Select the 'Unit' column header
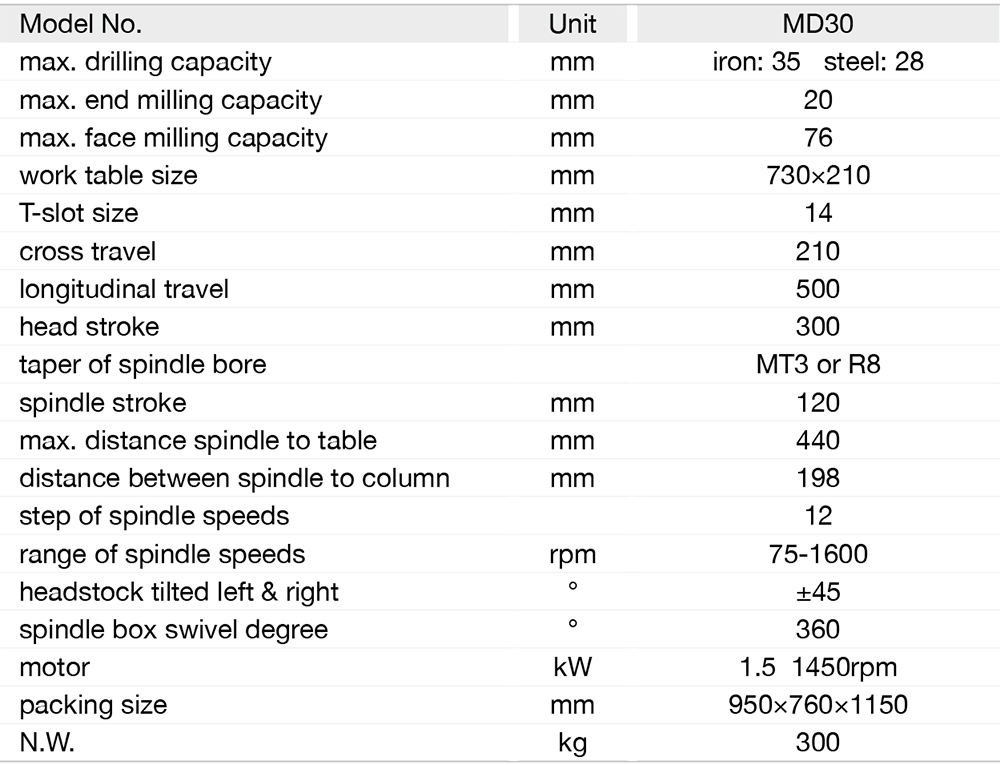The height and width of the screenshot is (765, 1000). pos(572,23)
